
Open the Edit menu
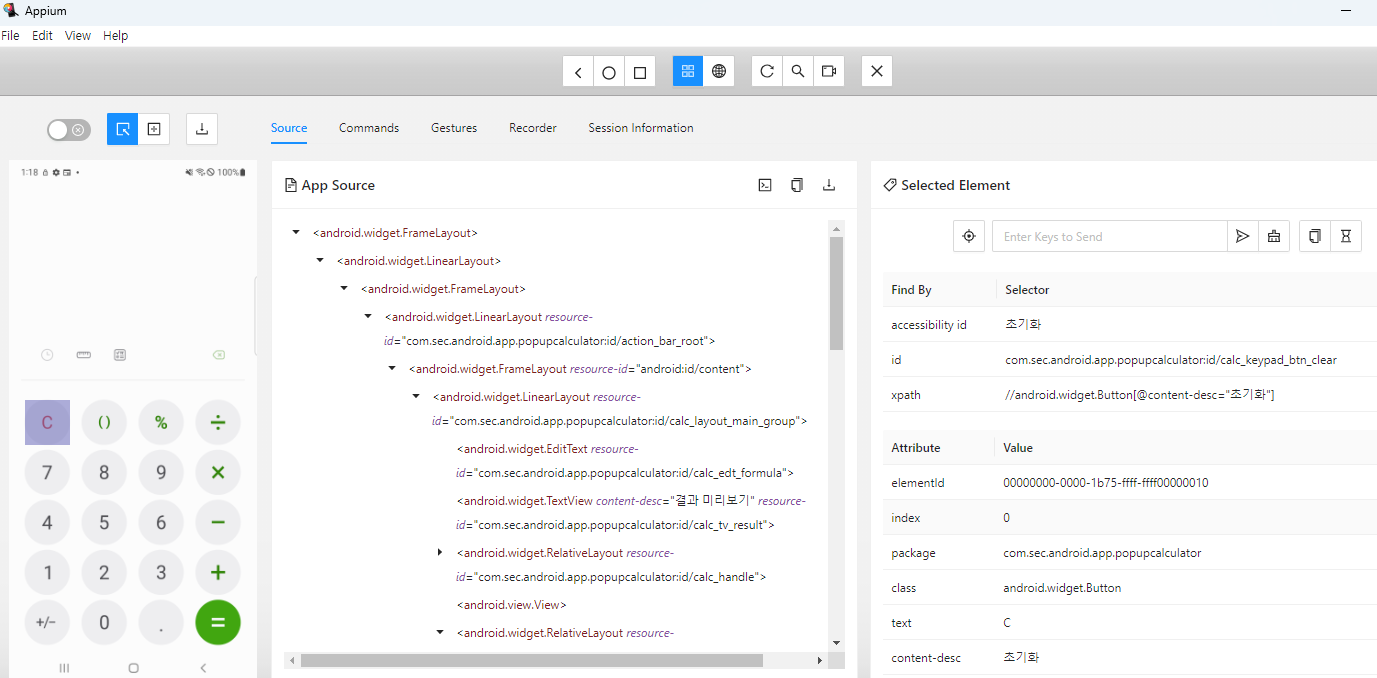coord(42,35)
